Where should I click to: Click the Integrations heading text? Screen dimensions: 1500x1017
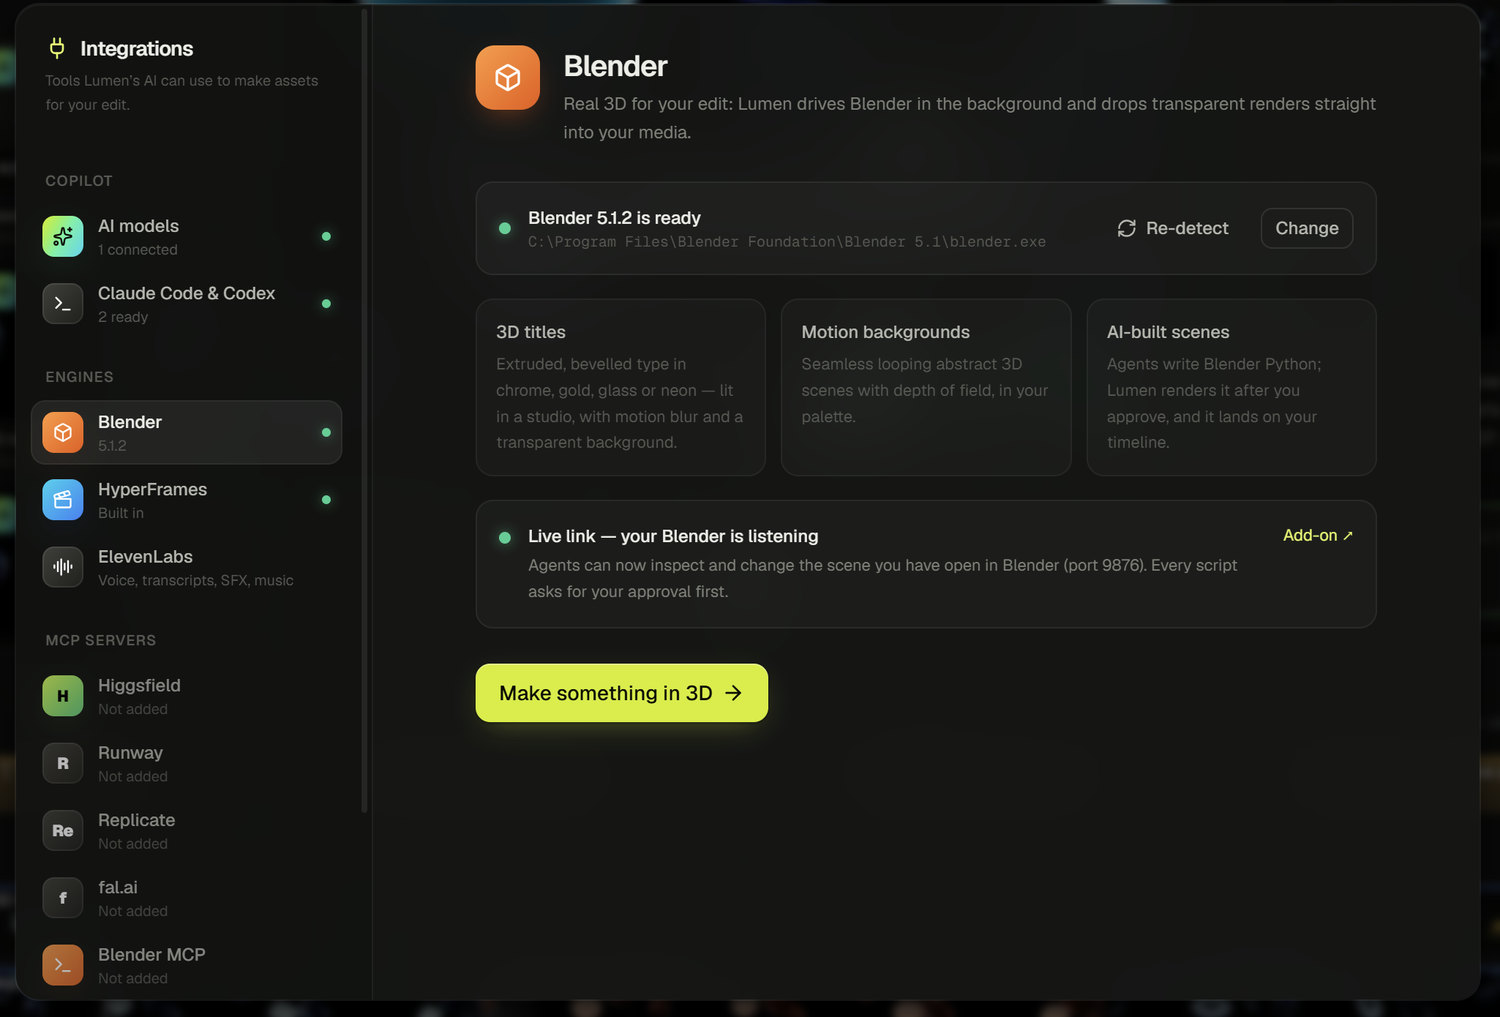137,48
